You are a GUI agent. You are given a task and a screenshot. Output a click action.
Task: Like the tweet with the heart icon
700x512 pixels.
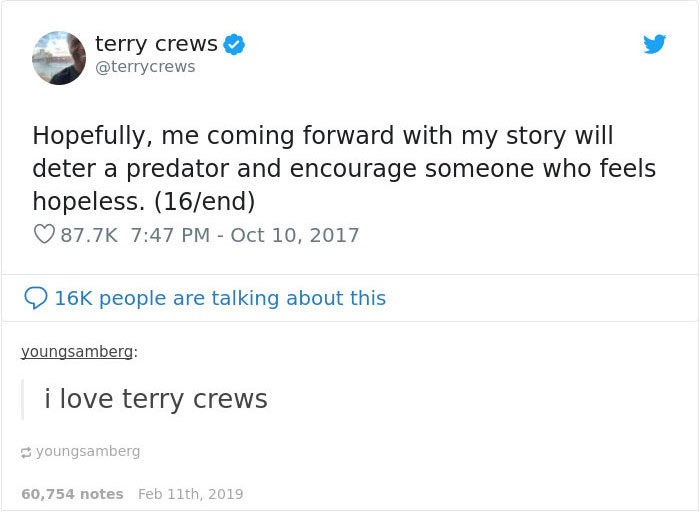click(x=43, y=235)
